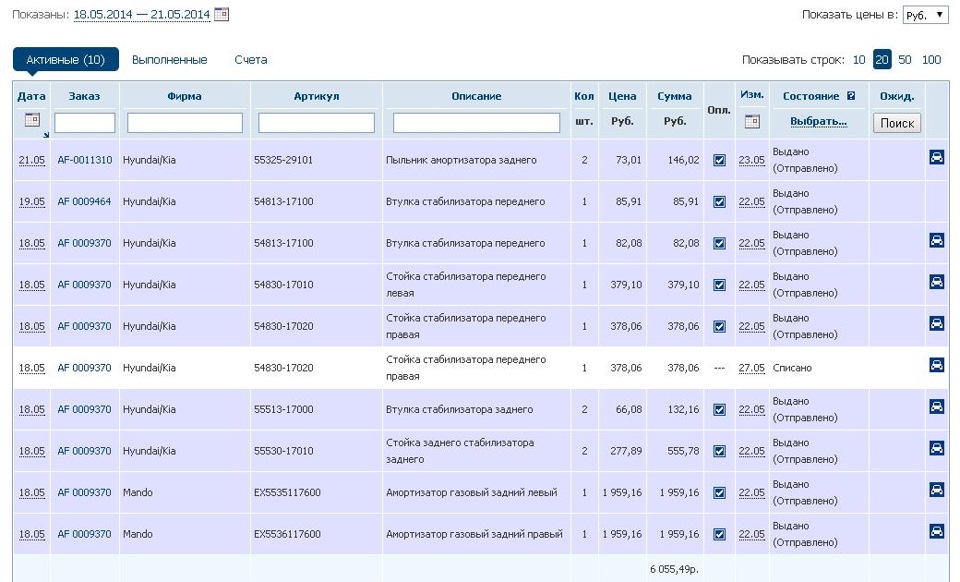Switch to the Выполненные tab
The image size is (960, 582).
(169, 60)
